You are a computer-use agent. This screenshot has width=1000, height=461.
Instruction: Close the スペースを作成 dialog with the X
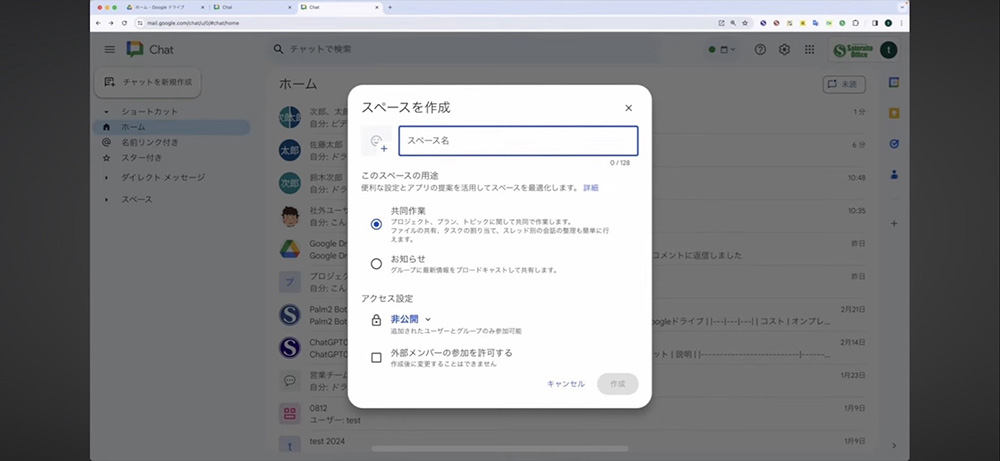628,108
